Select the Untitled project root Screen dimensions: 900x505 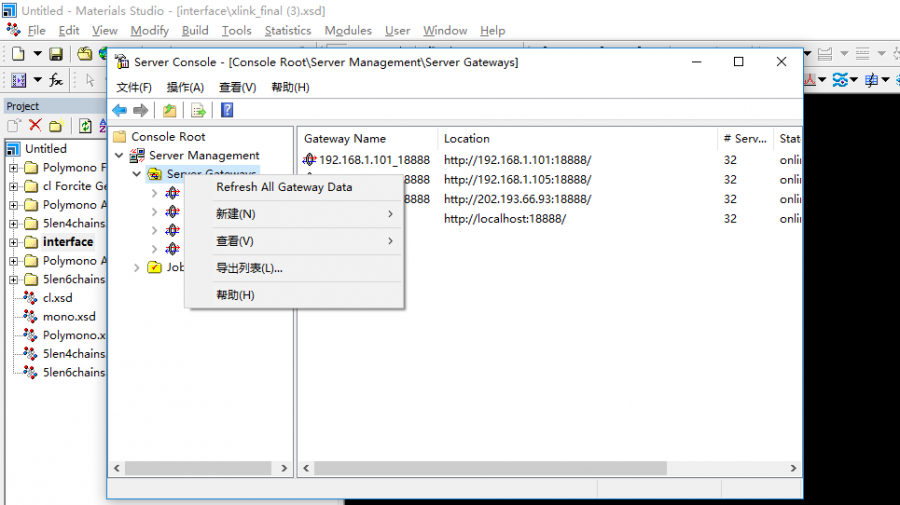[x=45, y=149]
